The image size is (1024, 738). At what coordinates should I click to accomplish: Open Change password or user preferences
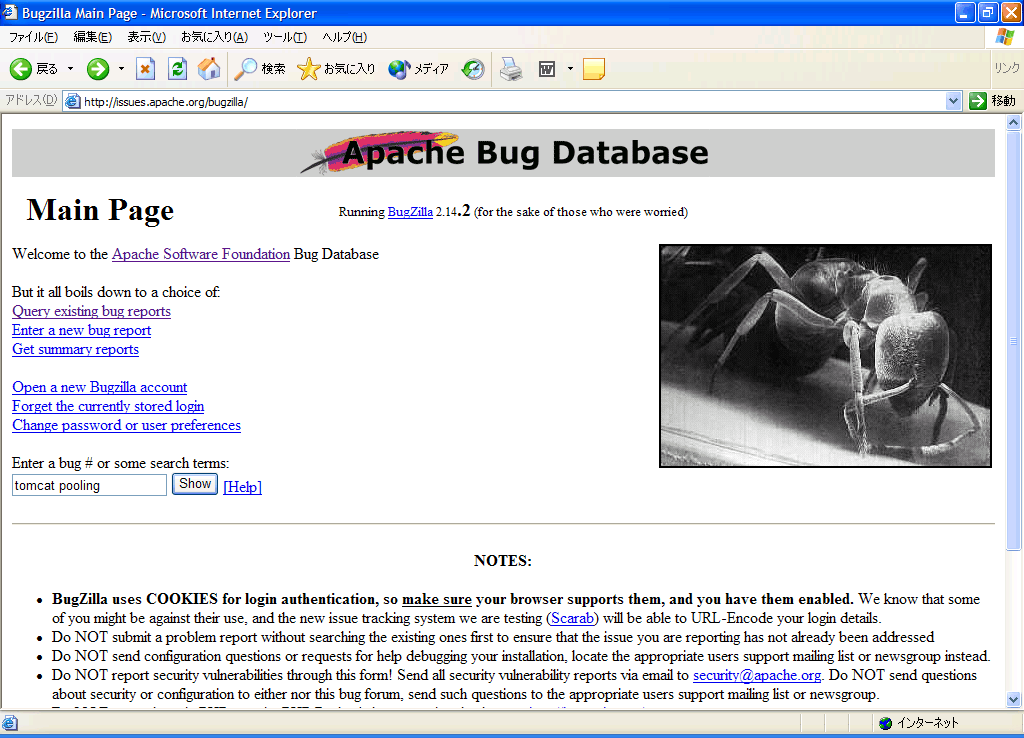click(x=127, y=425)
